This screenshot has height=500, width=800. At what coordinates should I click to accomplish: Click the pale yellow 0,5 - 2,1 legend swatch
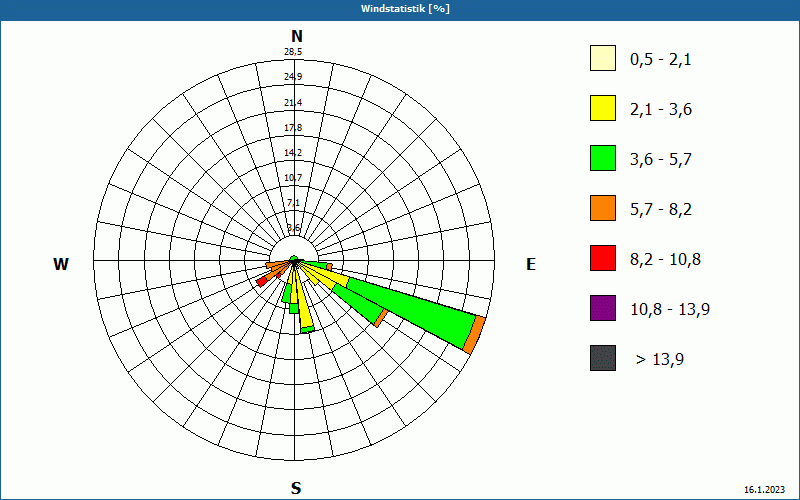[603, 58]
